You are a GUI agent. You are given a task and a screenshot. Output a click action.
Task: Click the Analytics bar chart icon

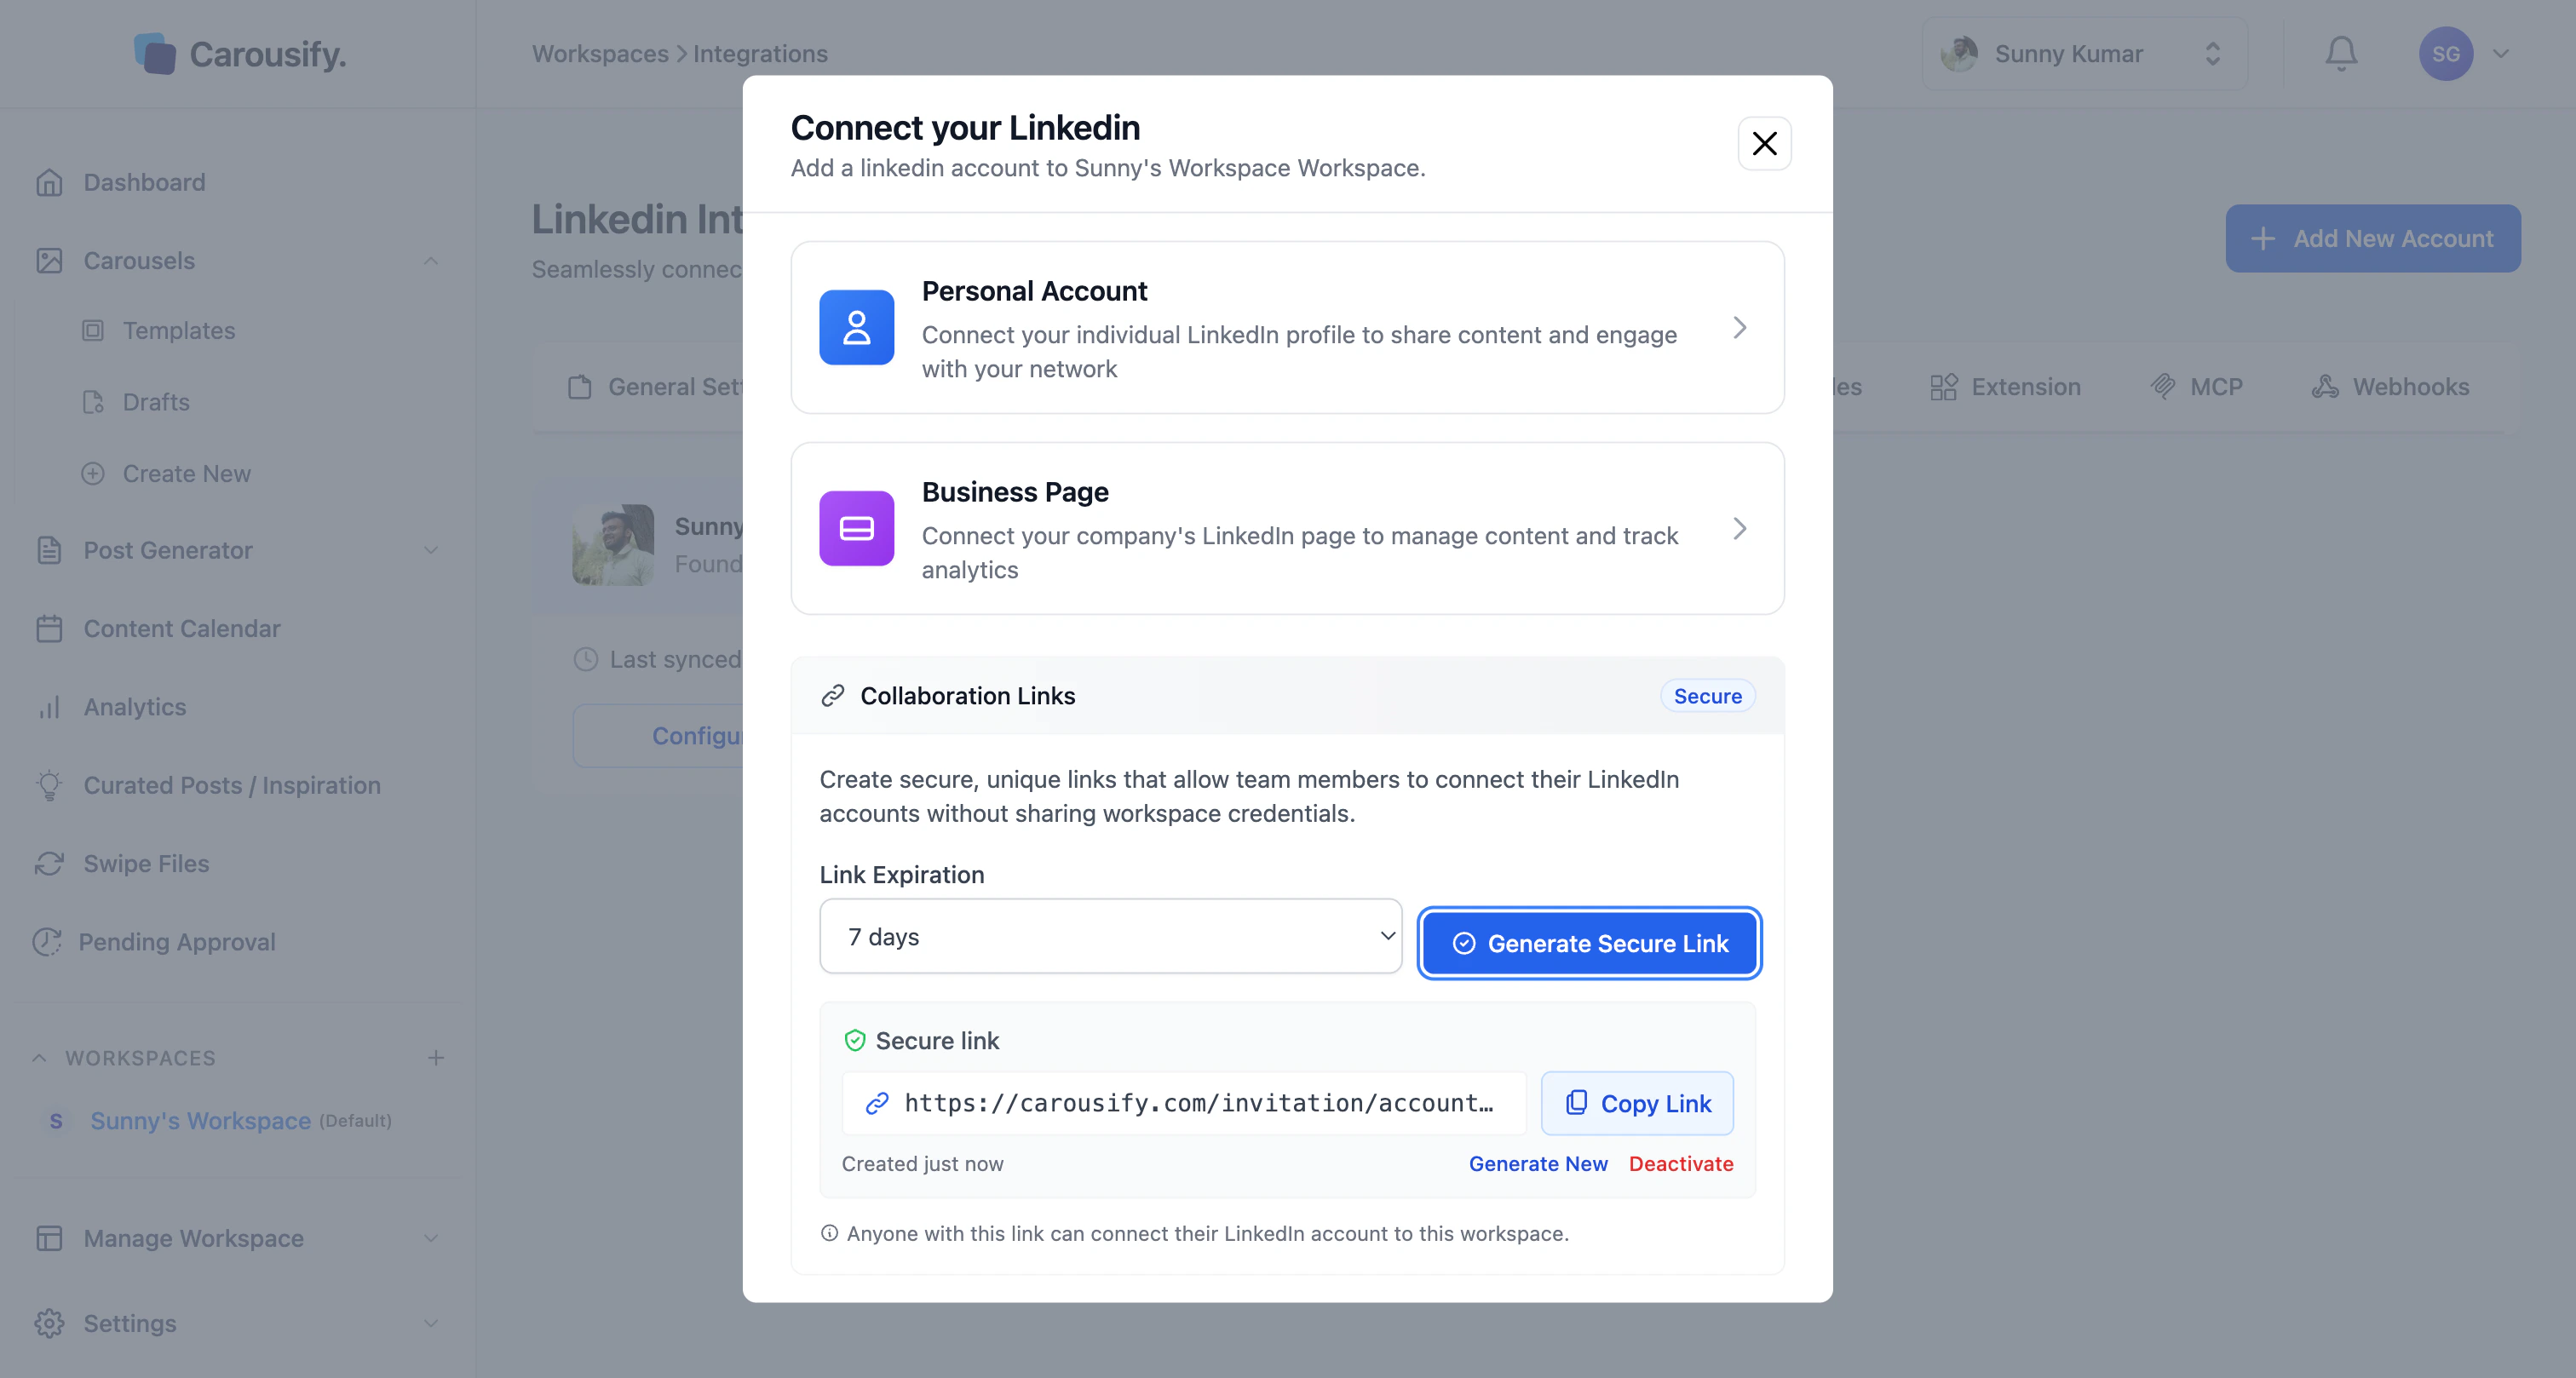pos(49,707)
